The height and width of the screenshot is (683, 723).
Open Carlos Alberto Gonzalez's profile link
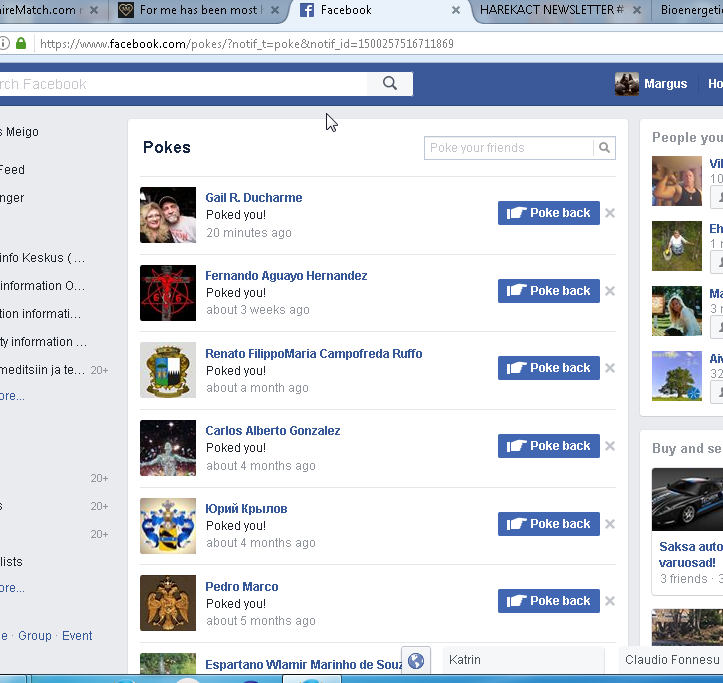point(273,430)
